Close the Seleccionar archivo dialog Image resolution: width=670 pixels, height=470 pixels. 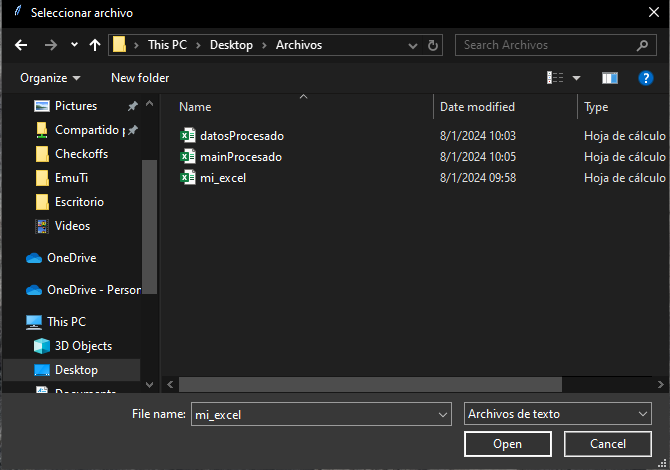(x=654, y=12)
